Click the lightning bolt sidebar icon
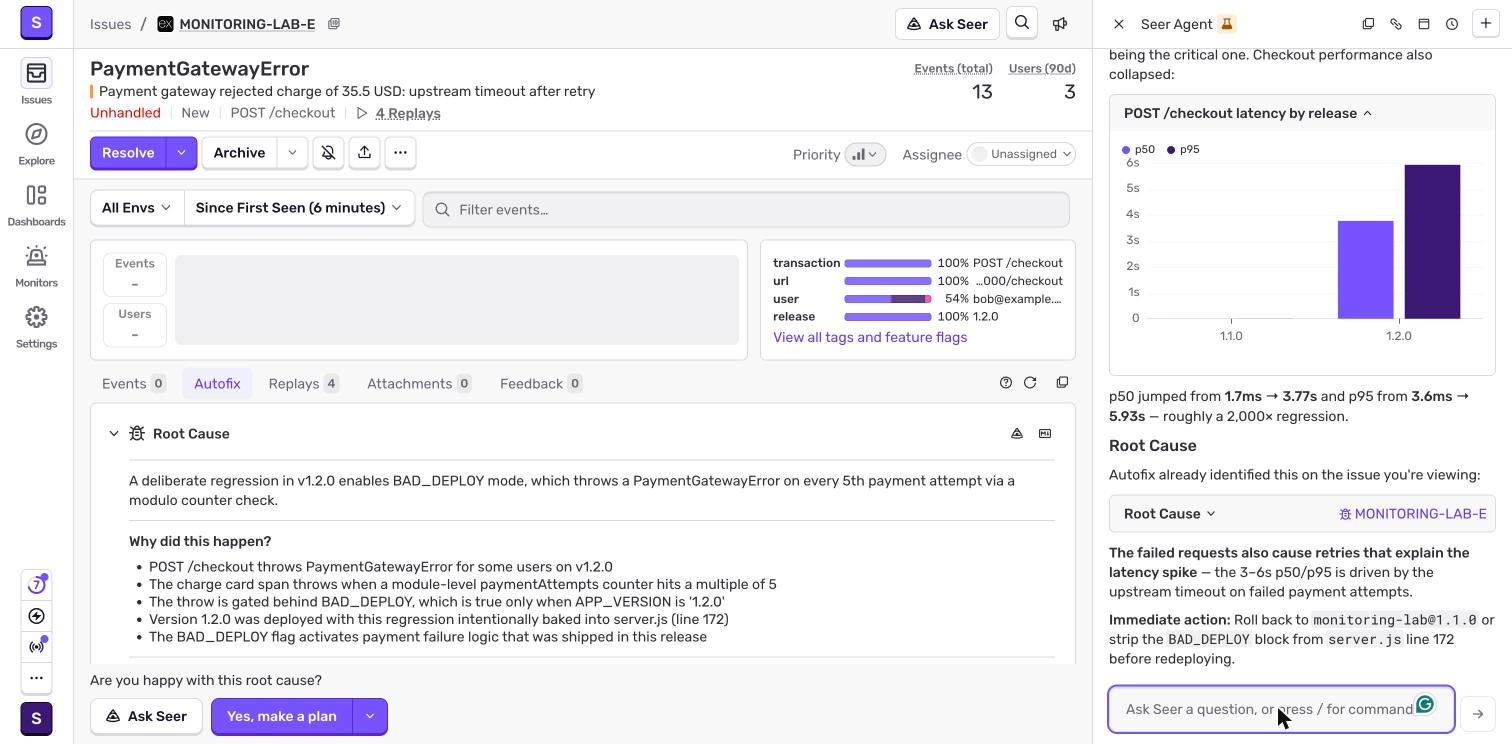The image size is (1512, 744). [36, 616]
